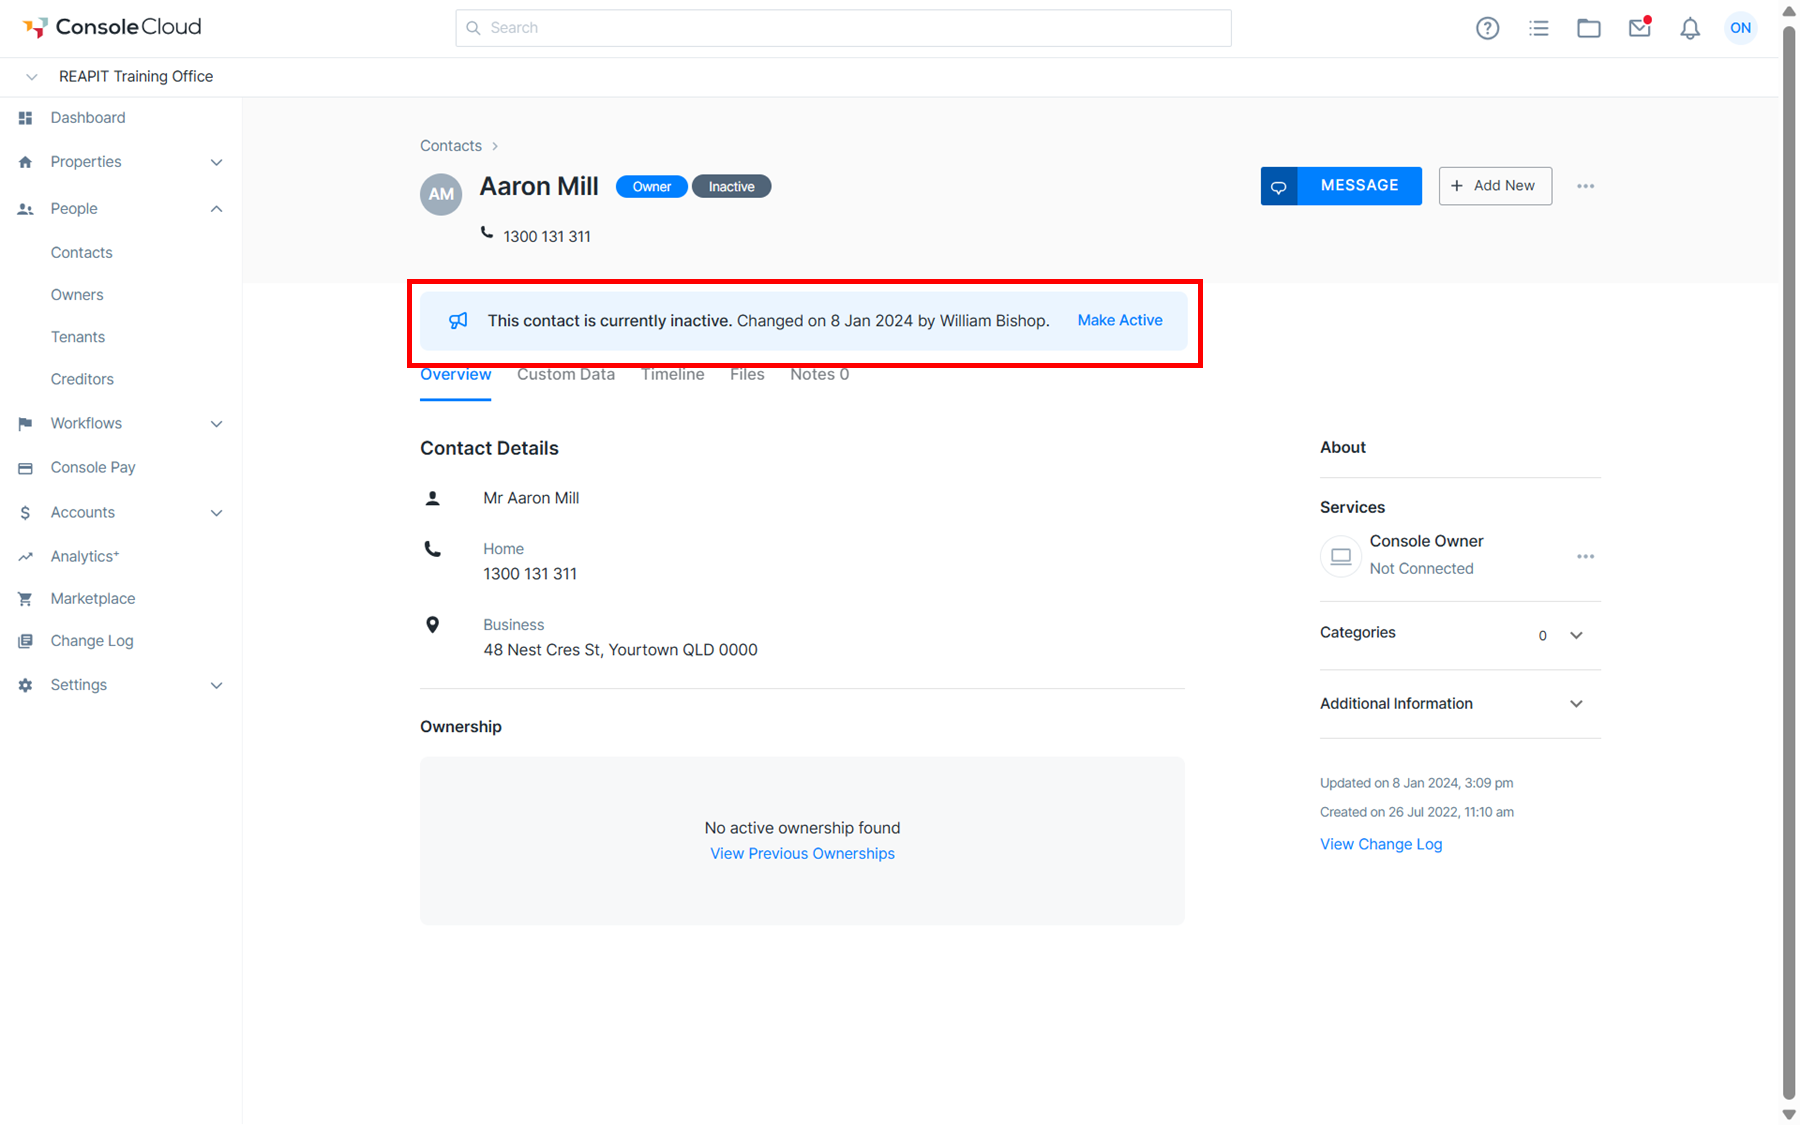Select the Overview tab
Screen dimensions: 1800x1125
455,375
